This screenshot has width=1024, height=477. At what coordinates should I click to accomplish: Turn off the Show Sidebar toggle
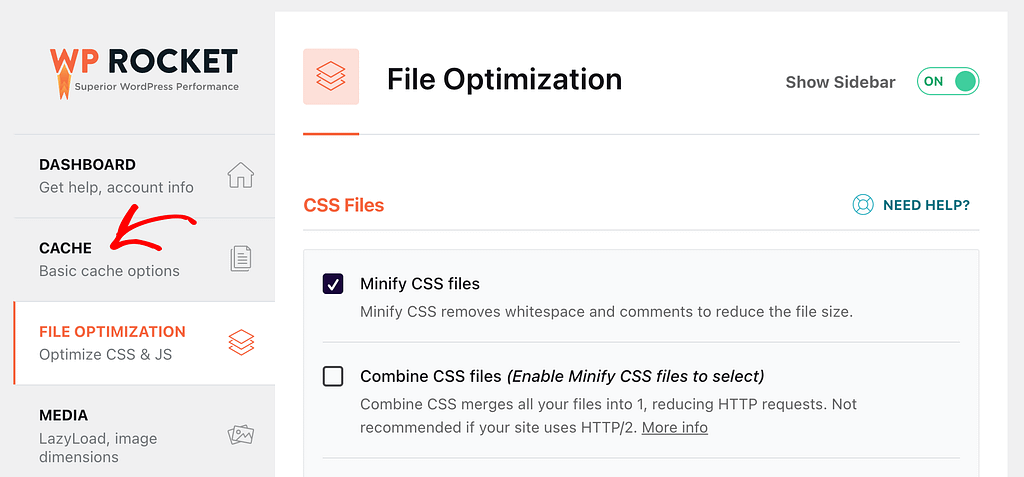tap(948, 81)
